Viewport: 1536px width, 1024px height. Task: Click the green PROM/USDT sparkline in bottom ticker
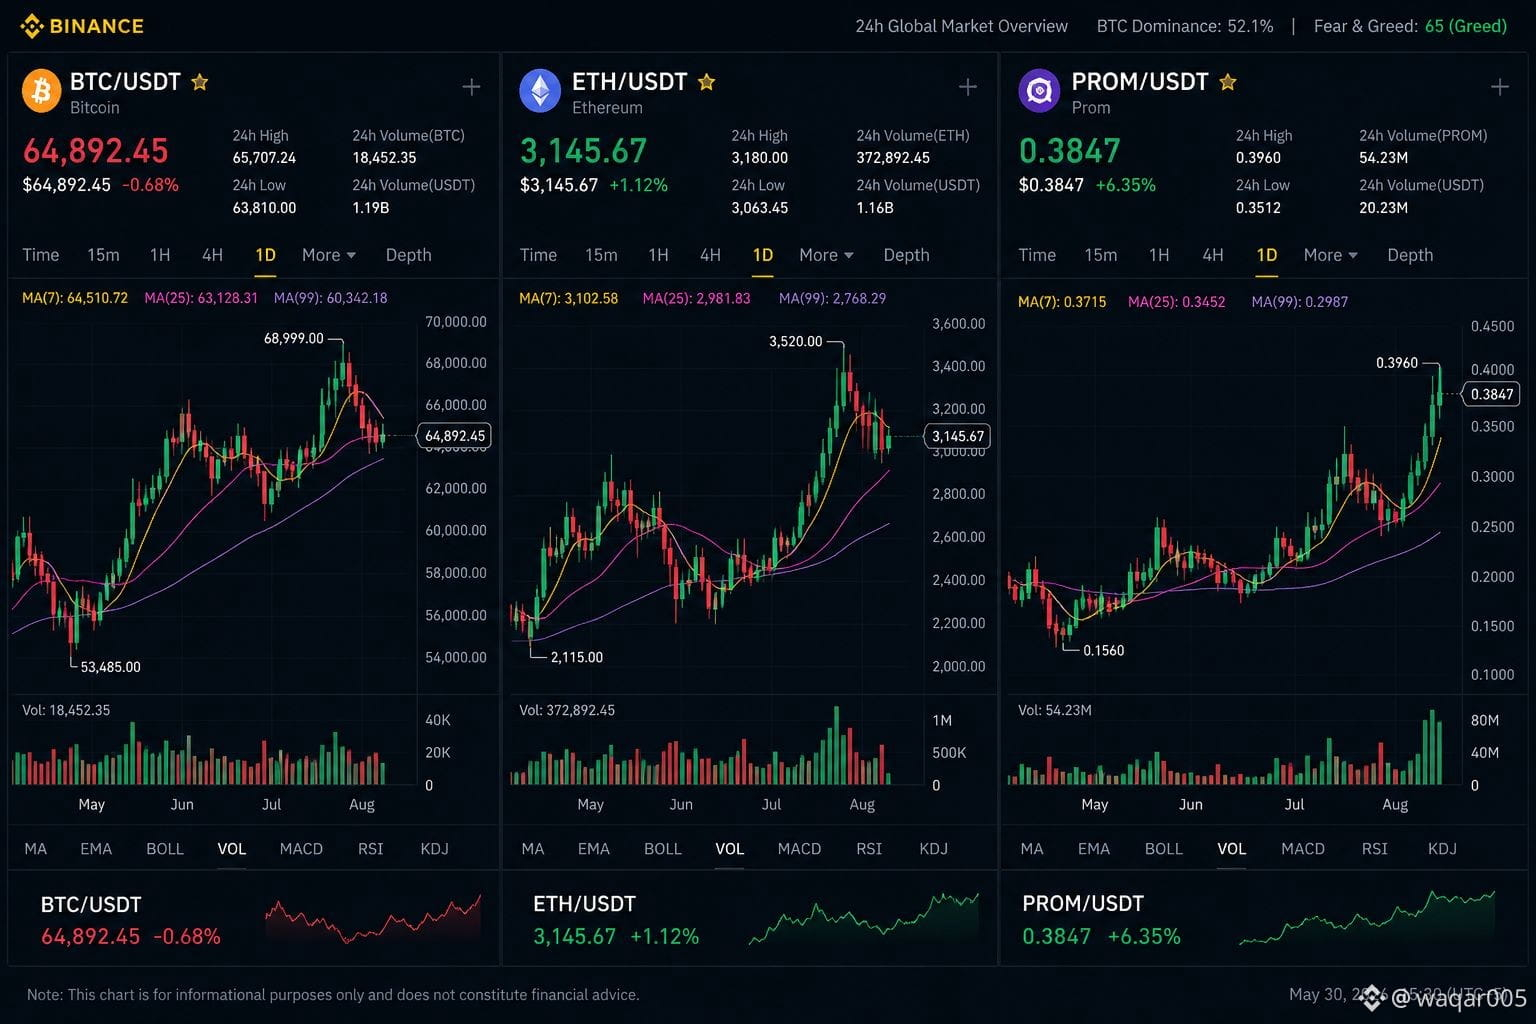[x=1367, y=917]
